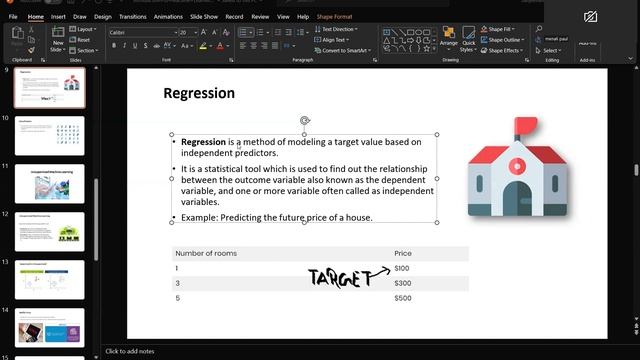Switch to the Insert tab
The image size is (640, 360).
(58, 17)
